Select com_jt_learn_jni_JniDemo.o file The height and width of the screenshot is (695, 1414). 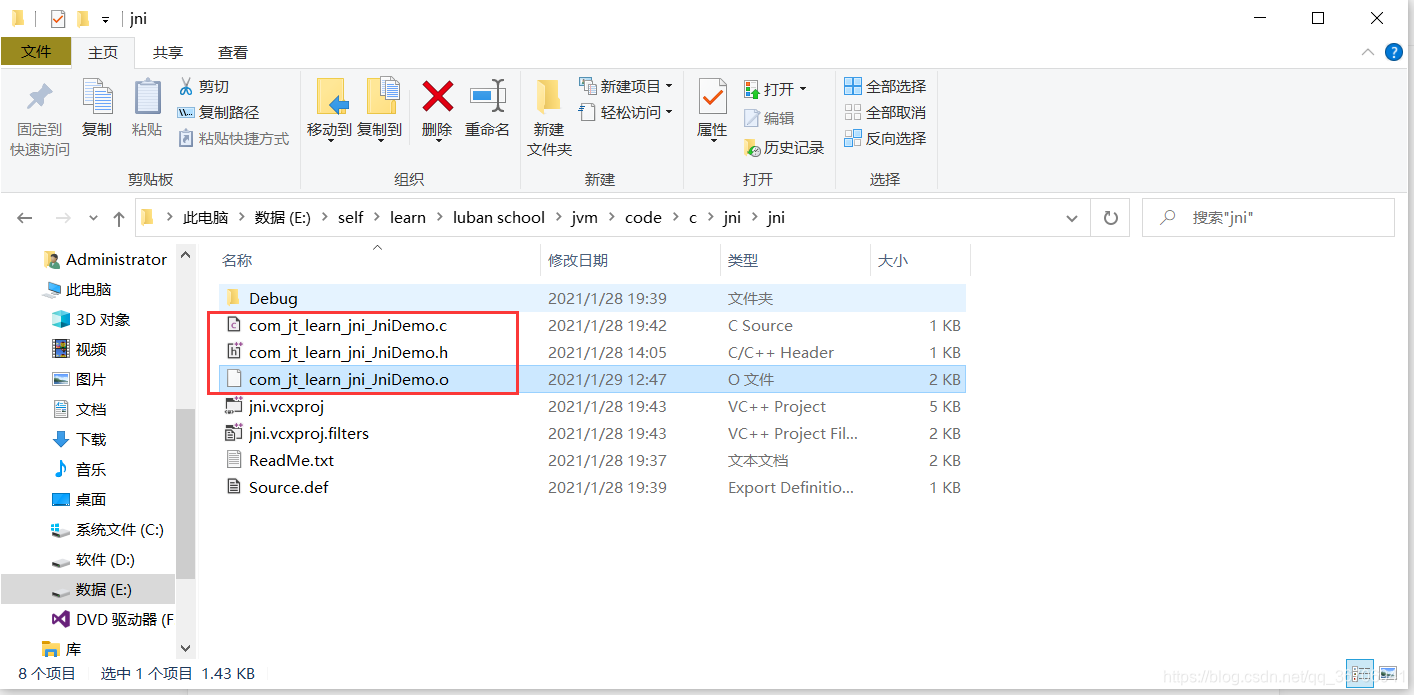[591, 379]
